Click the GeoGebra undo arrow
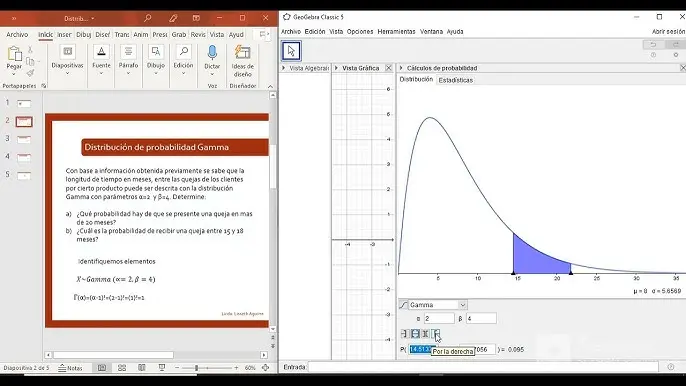The image size is (686, 386). (x=653, y=45)
